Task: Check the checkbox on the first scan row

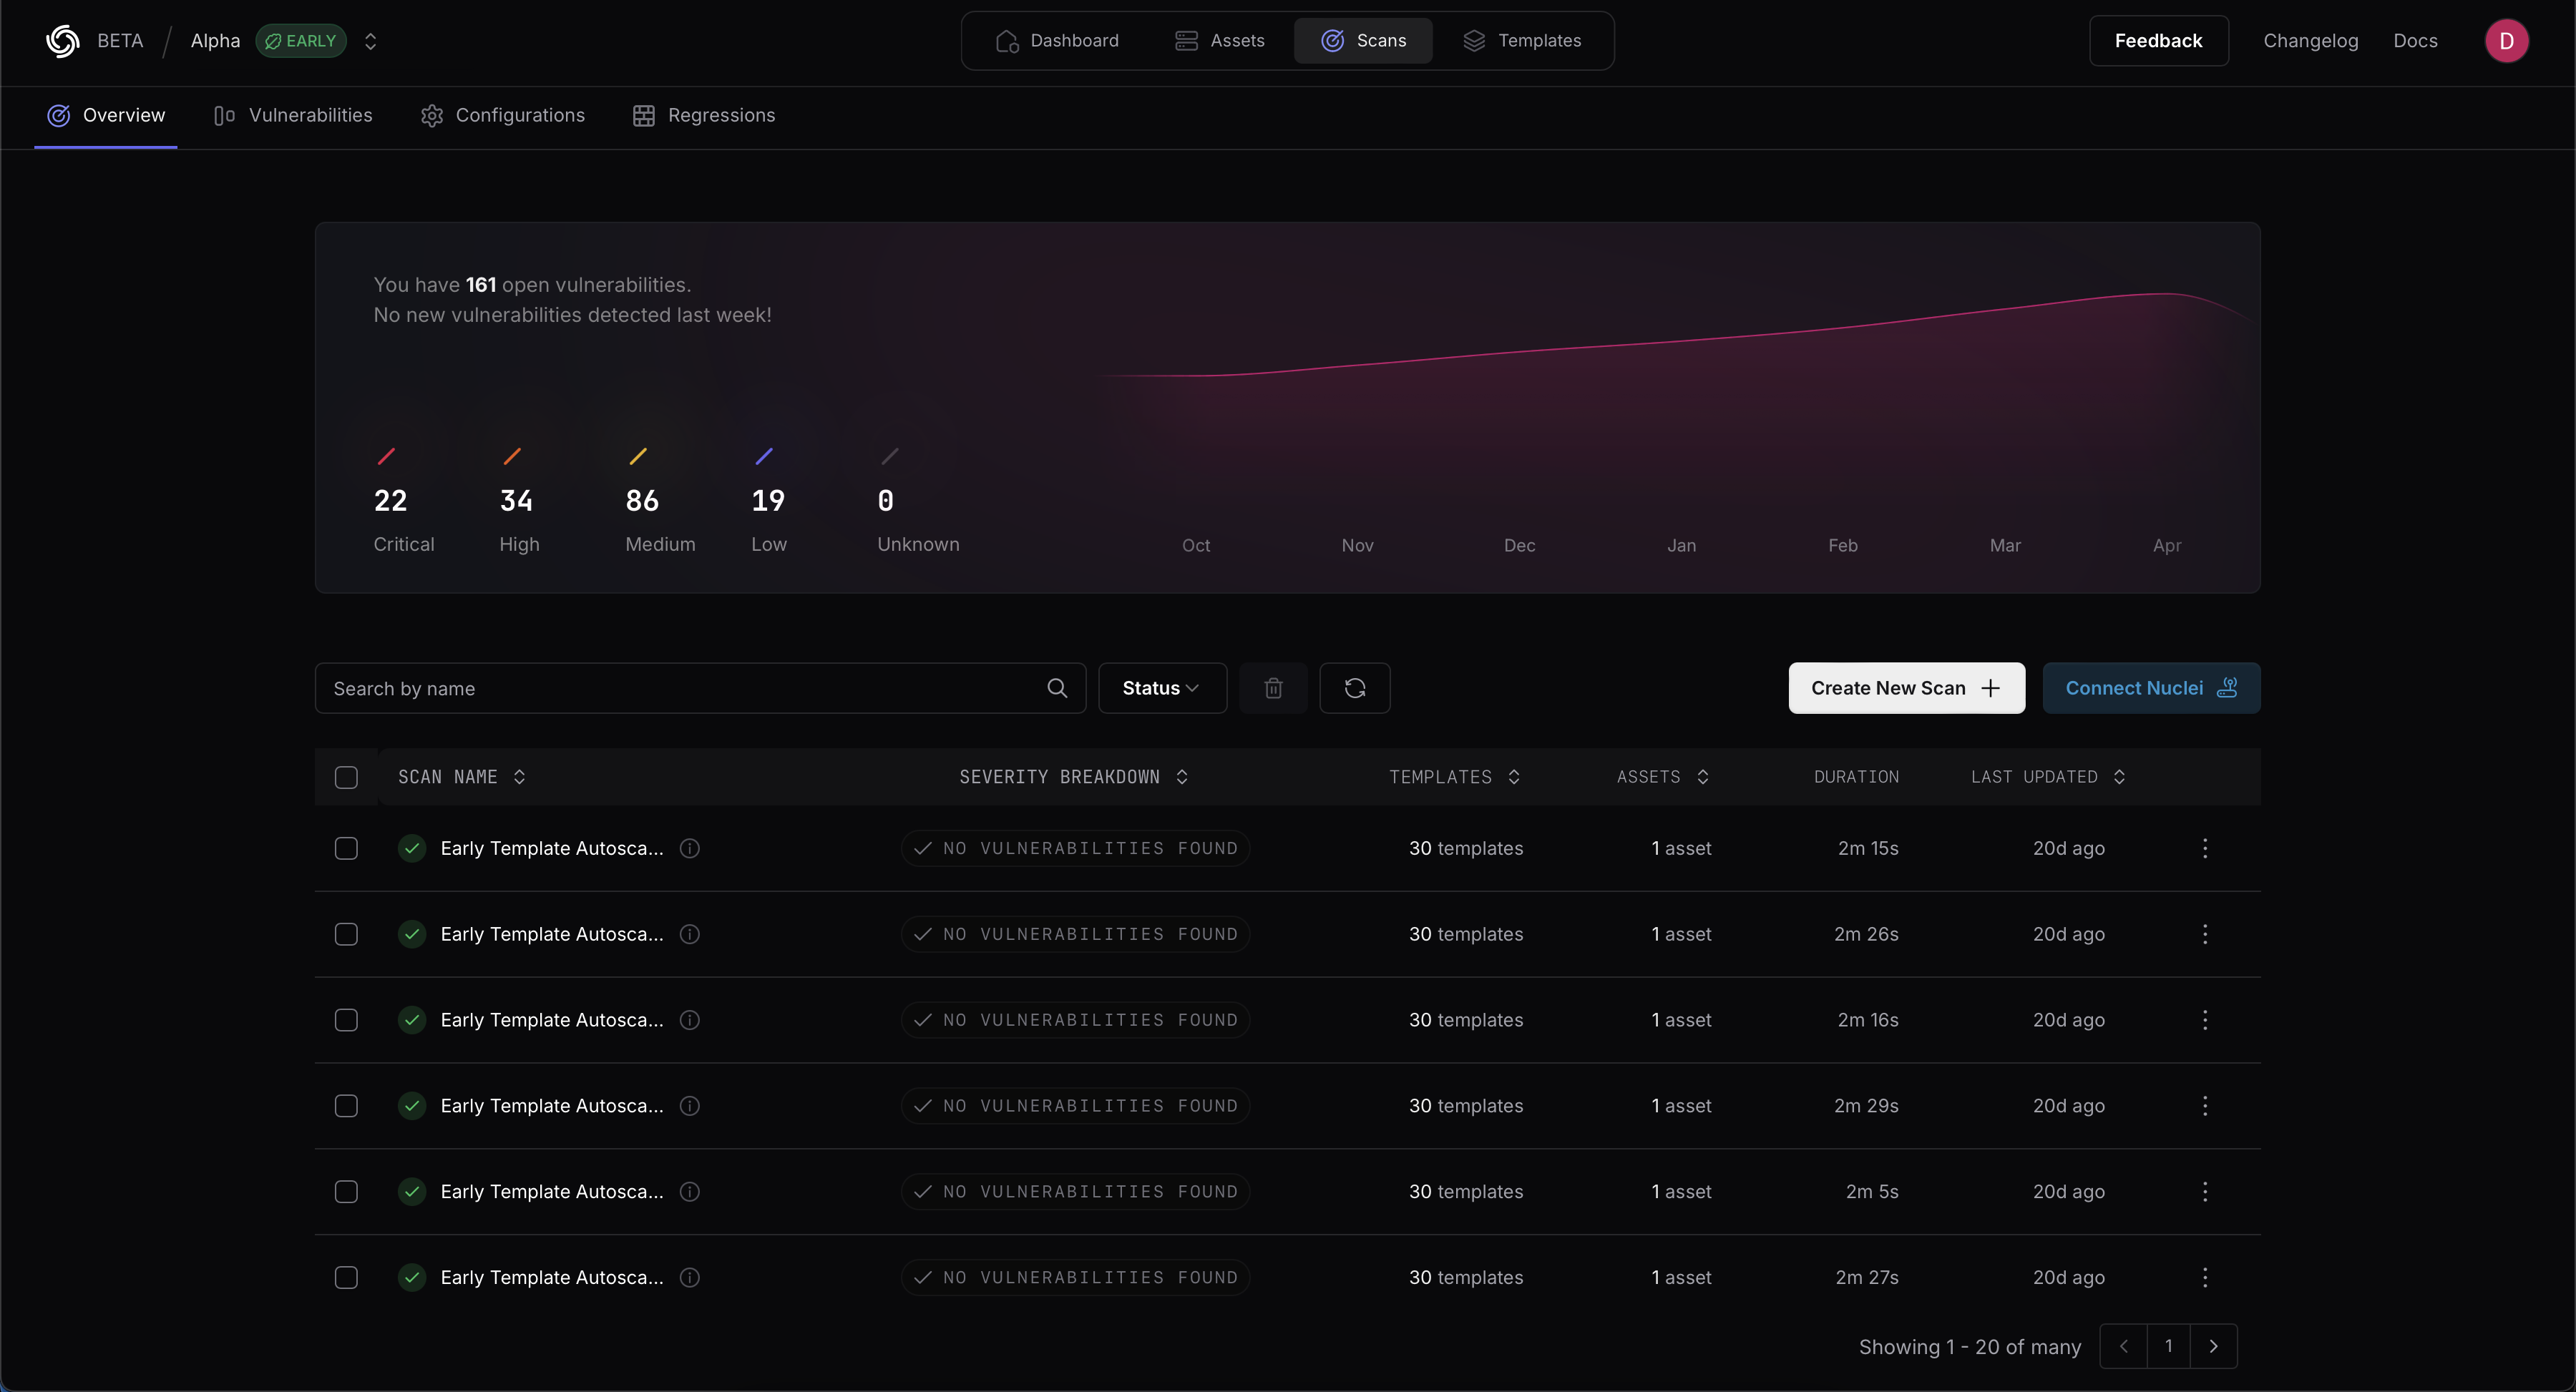Action: tap(346, 848)
